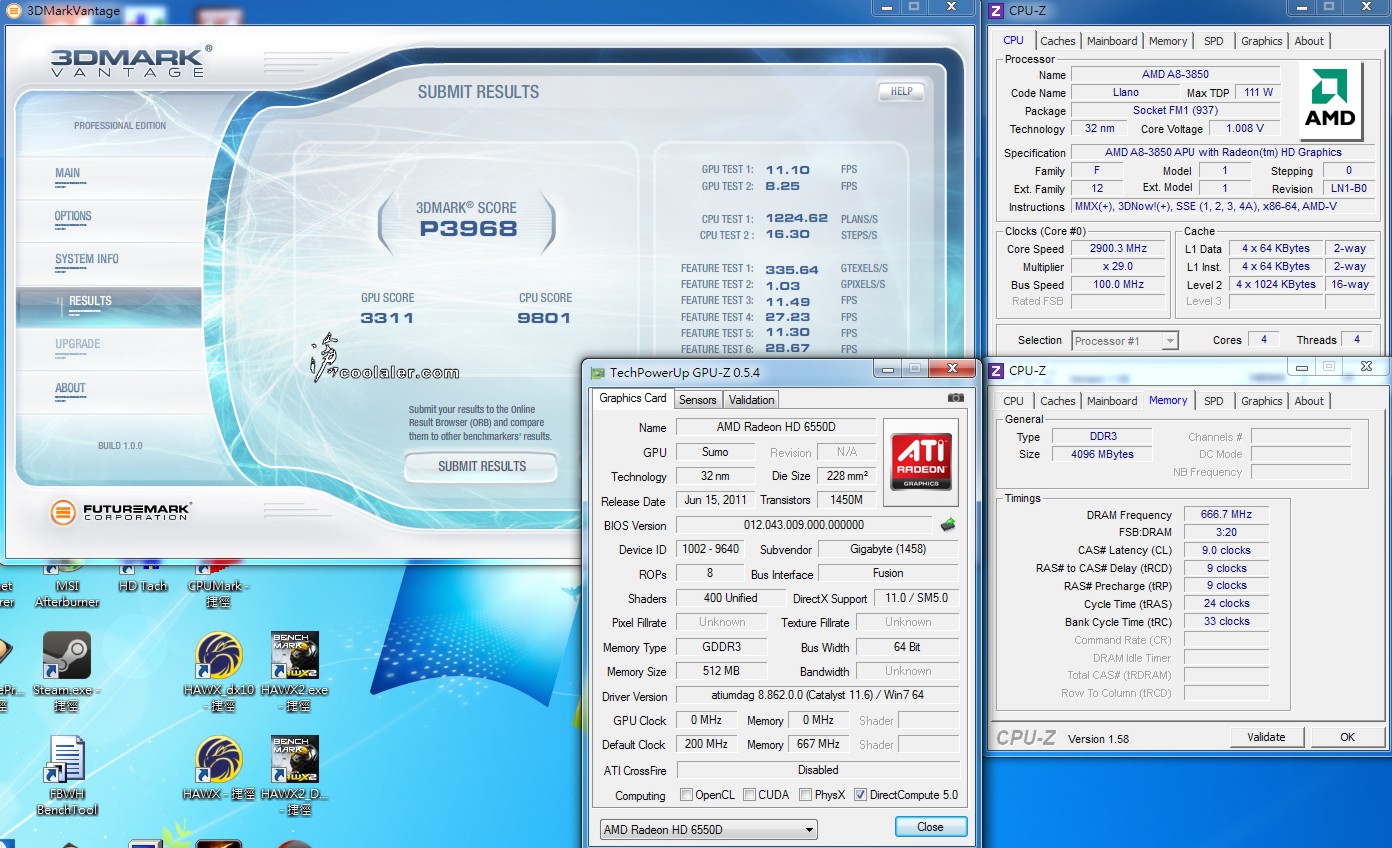The width and height of the screenshot is (1392, 848).
Task: Click the OK button in CPU-Z
Action: click(1347, 737)
